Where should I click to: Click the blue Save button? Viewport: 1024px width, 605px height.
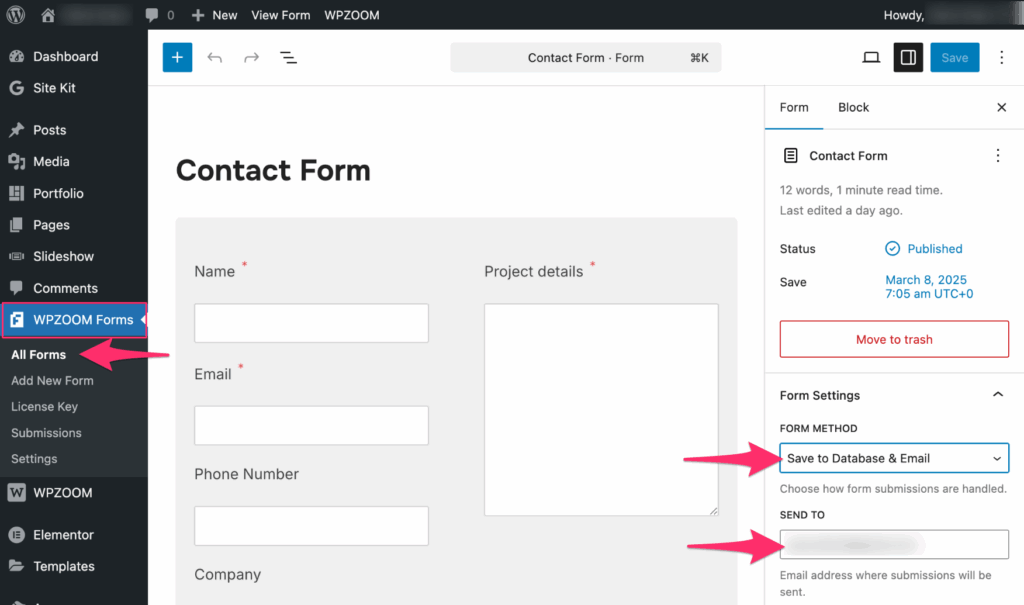954,57
